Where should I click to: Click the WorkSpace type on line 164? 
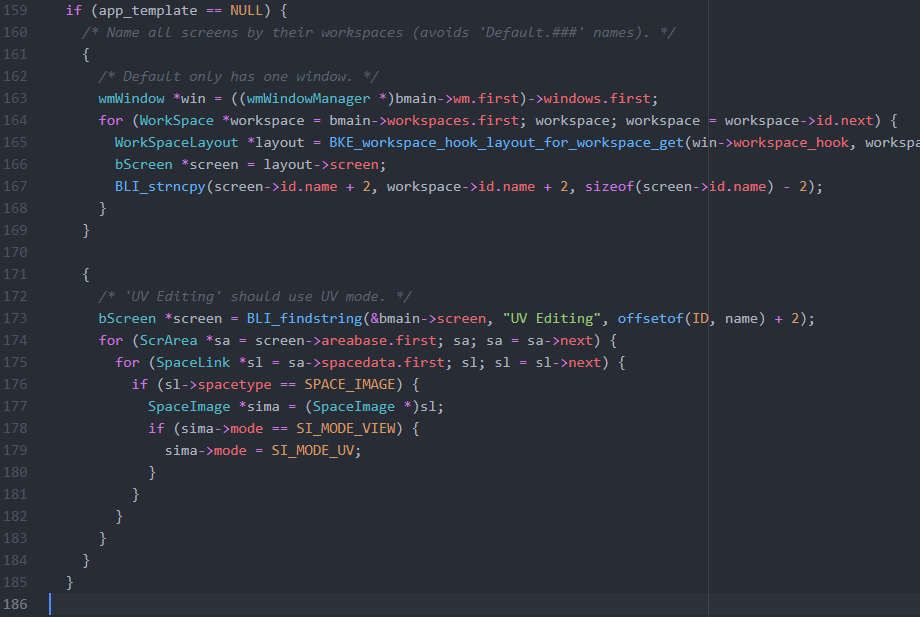tap(177, 121)
